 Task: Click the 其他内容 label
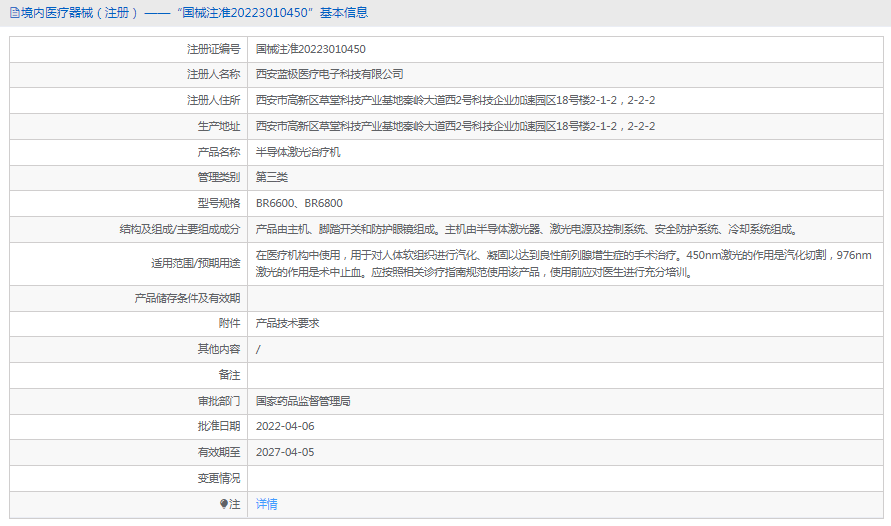tap(219, 349)
